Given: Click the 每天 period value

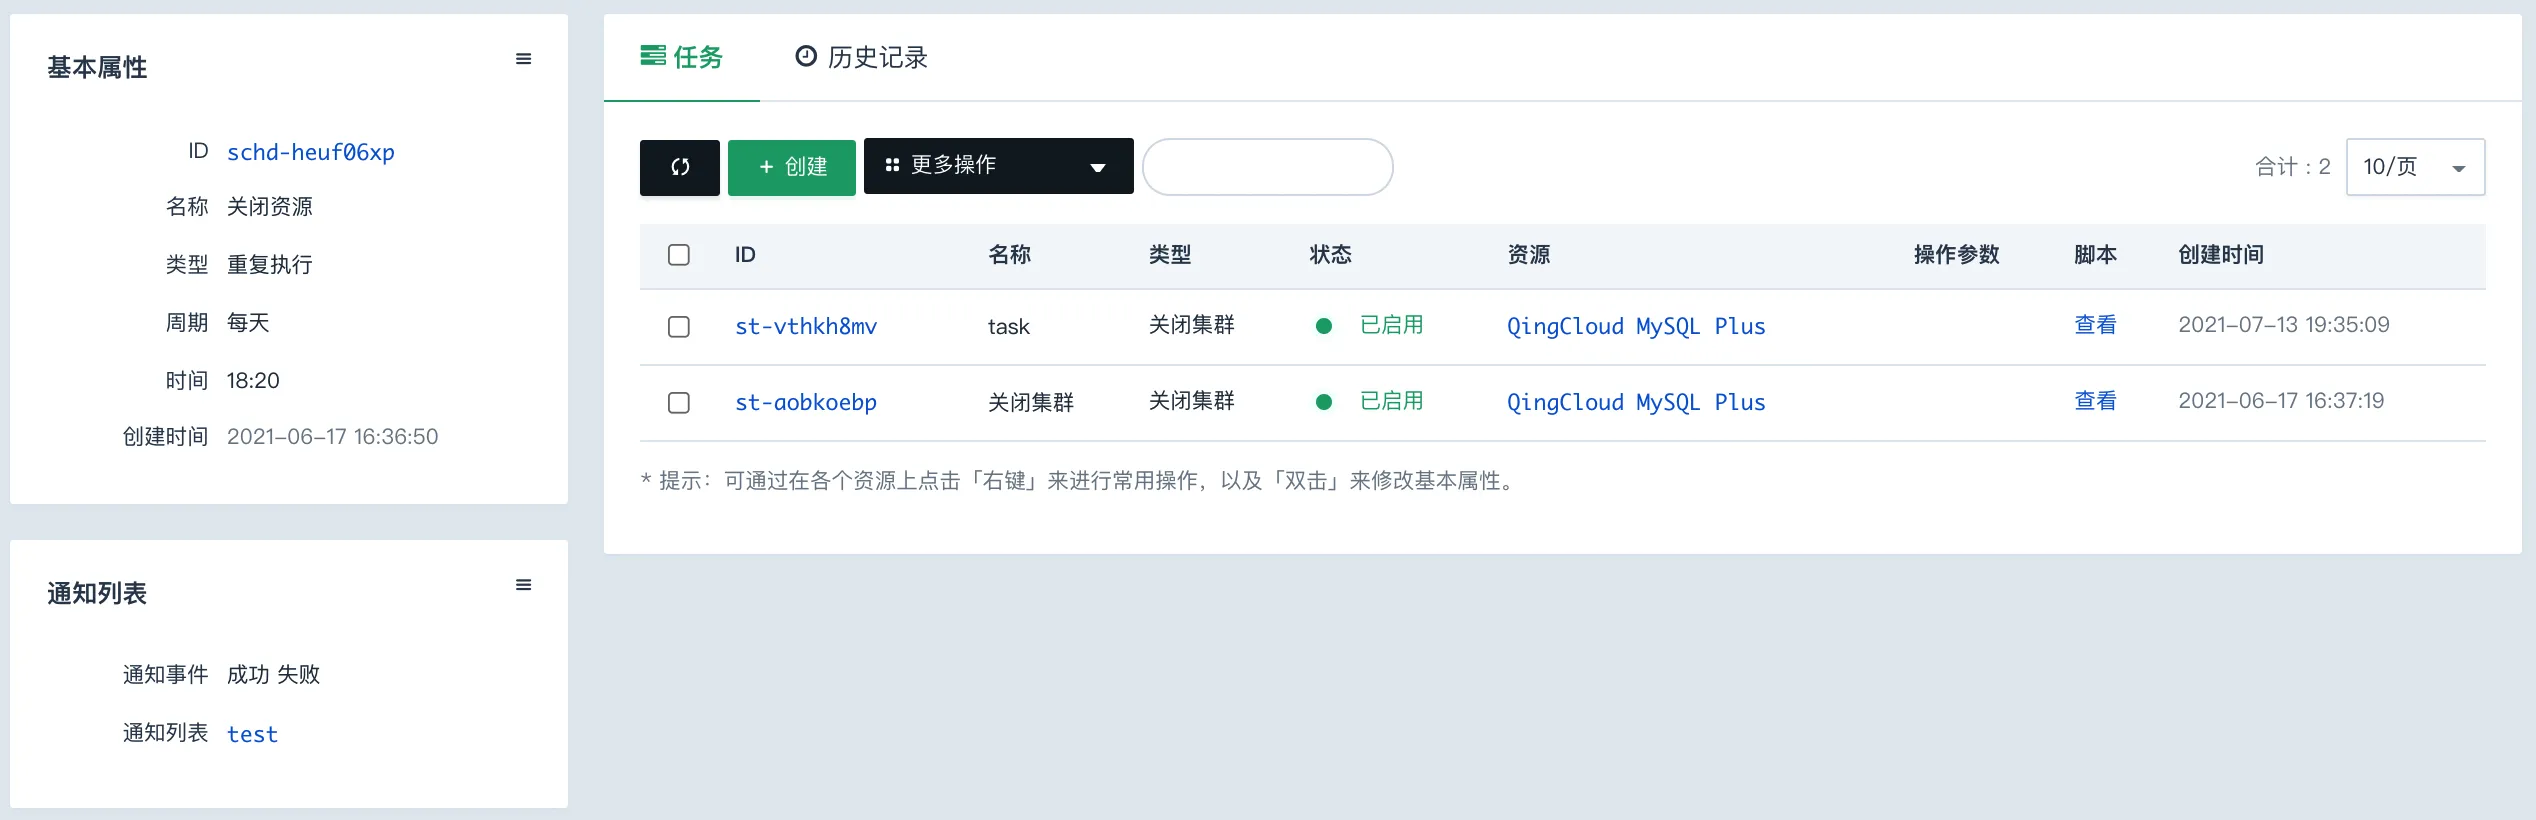Looking at the screenshot, I should (x=248, y=323).
